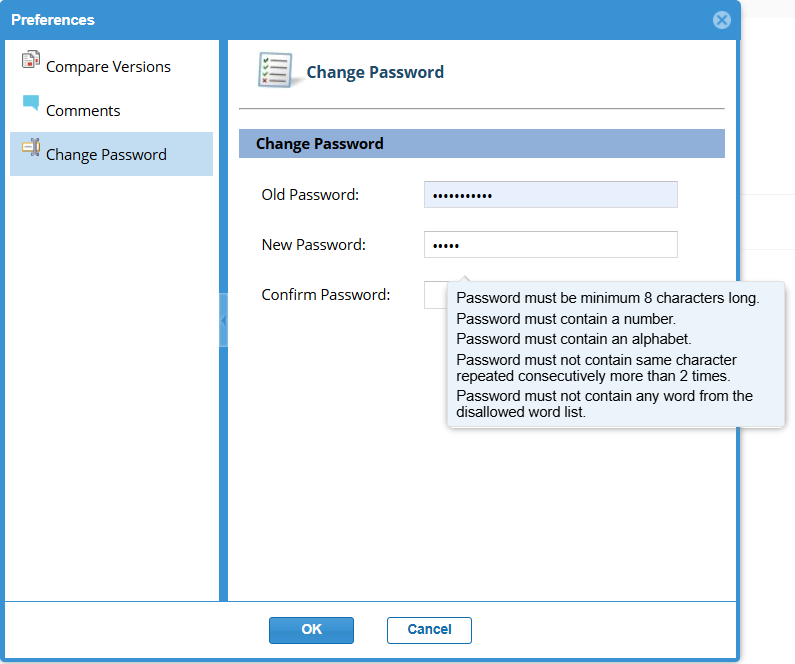Click the Old Password label

309,195
